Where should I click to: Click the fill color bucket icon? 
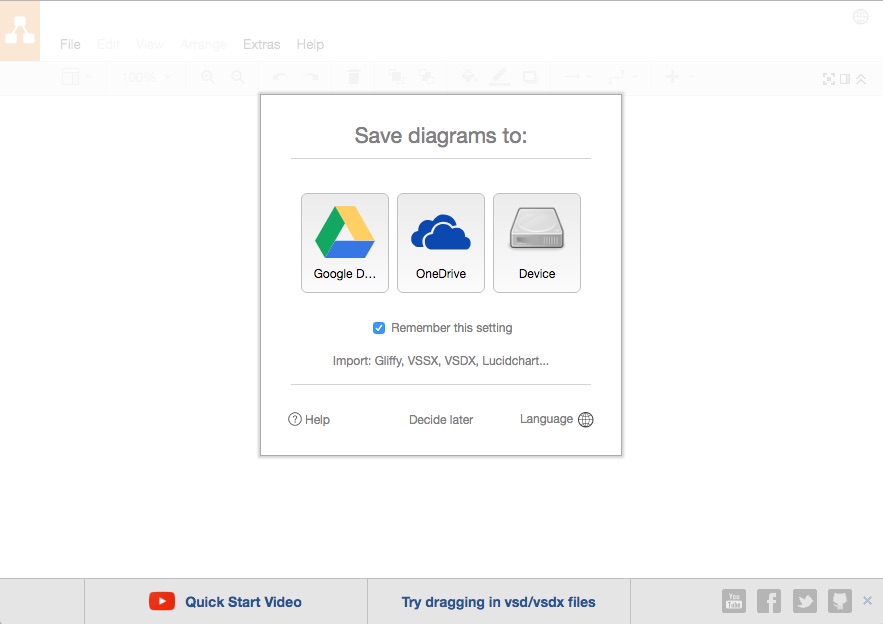click(469, 76)
